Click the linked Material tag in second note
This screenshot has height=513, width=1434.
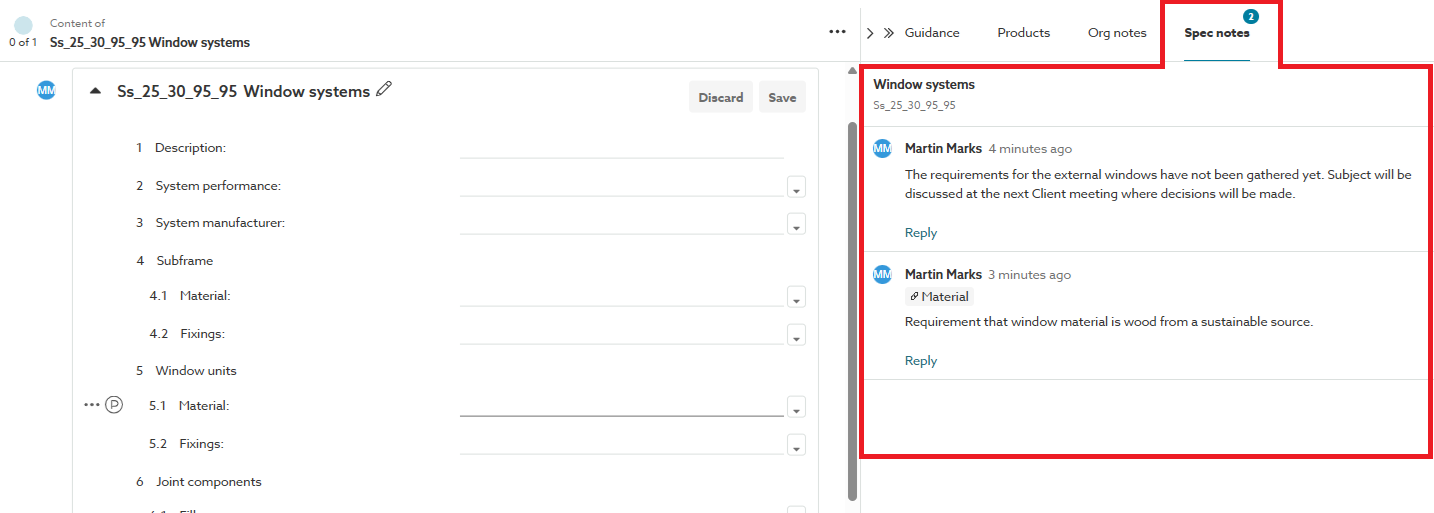tap(939, 296)
